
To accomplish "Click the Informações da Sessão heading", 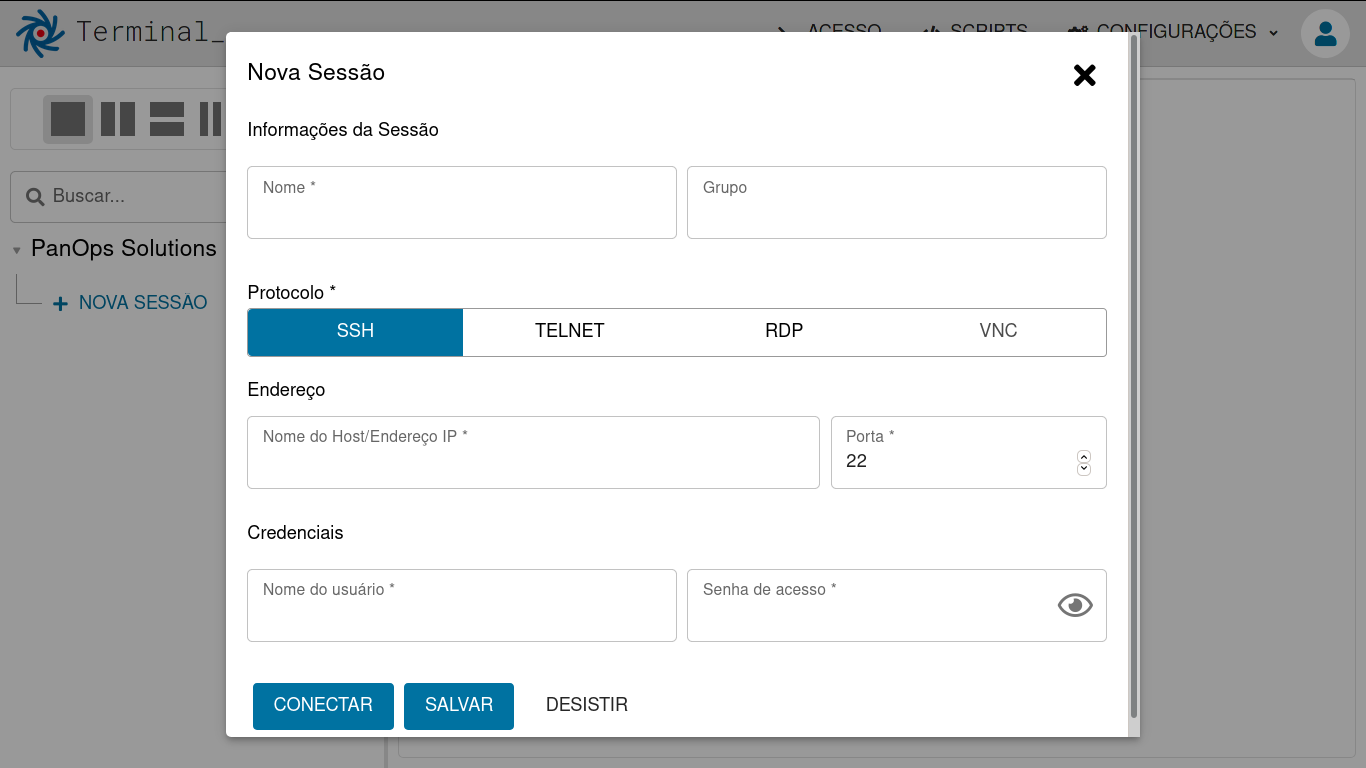I will click(343, 130).
